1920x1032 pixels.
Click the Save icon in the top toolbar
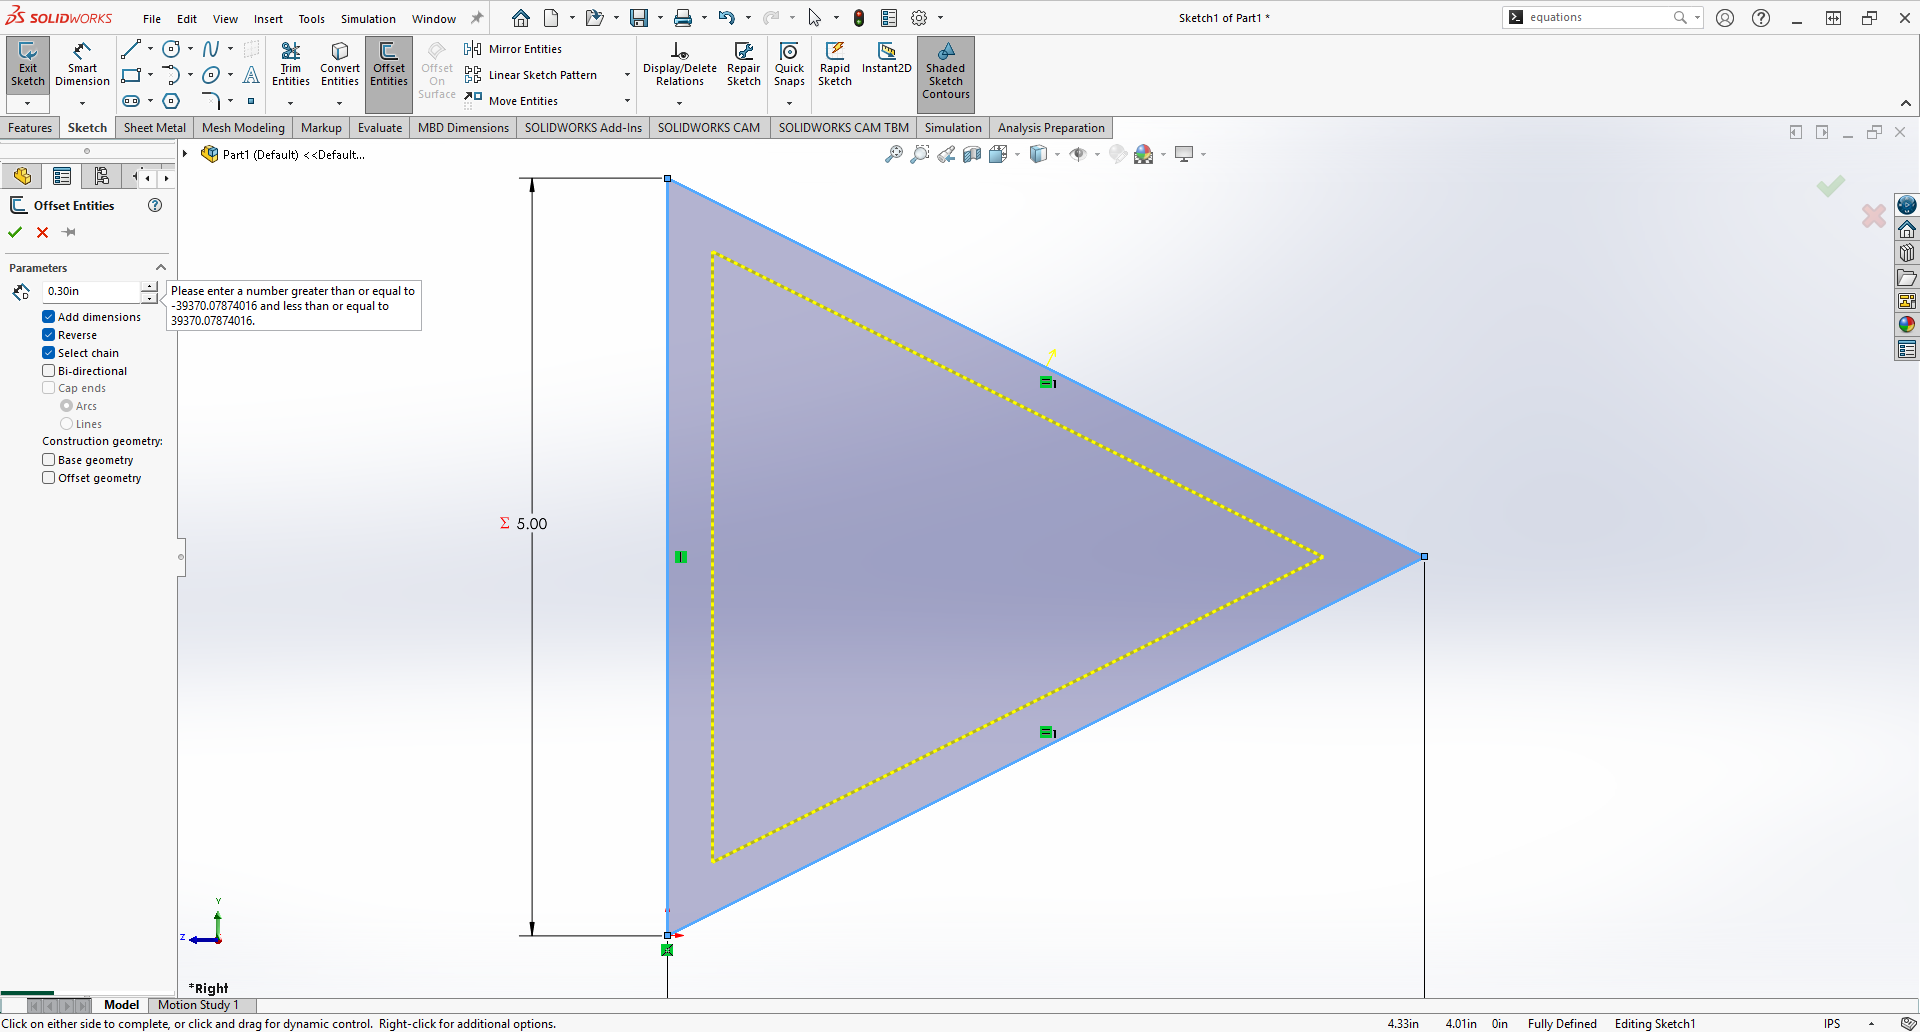(639, 18)
